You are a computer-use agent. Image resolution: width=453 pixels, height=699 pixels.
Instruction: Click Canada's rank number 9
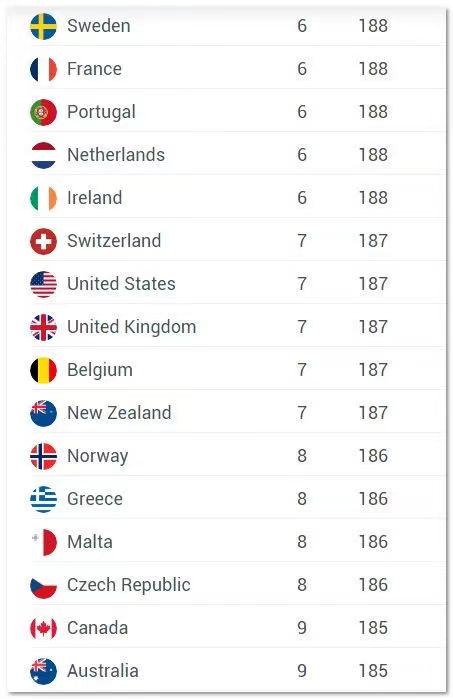tap(302, 628)
